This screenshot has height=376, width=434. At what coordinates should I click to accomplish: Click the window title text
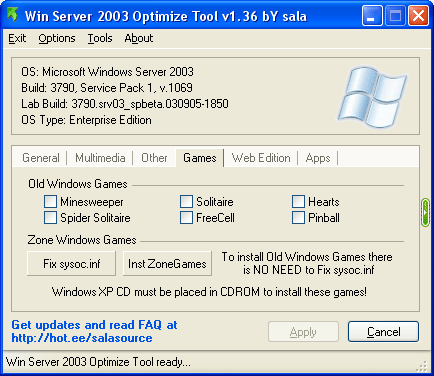pos(166,16)
